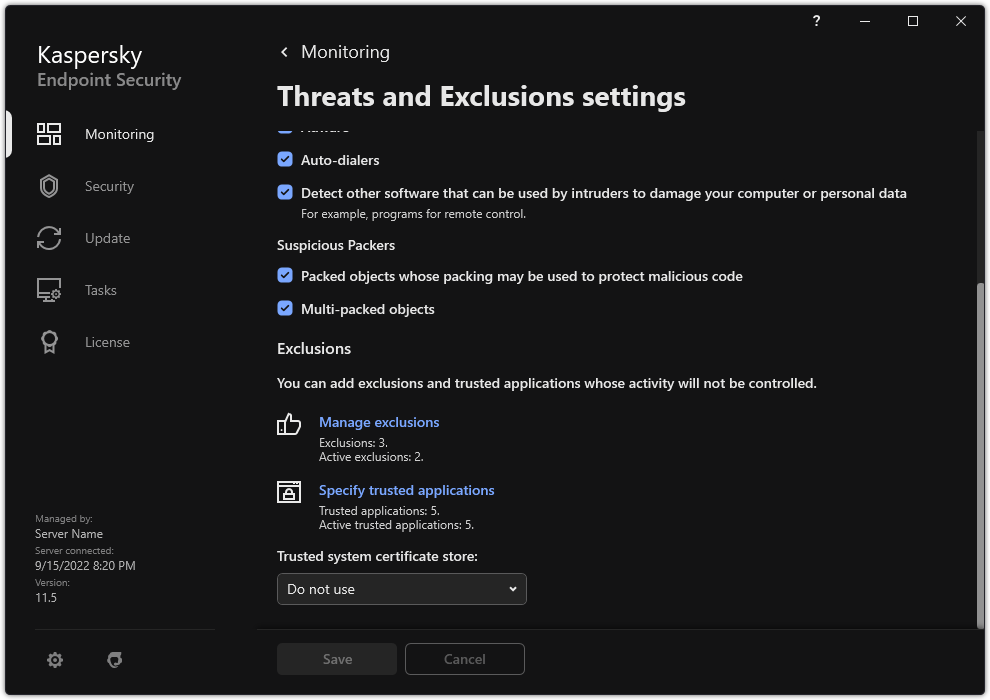Screen dimensions: 990x700
Task: Open help using the question mark
Action: pos(817,21)
